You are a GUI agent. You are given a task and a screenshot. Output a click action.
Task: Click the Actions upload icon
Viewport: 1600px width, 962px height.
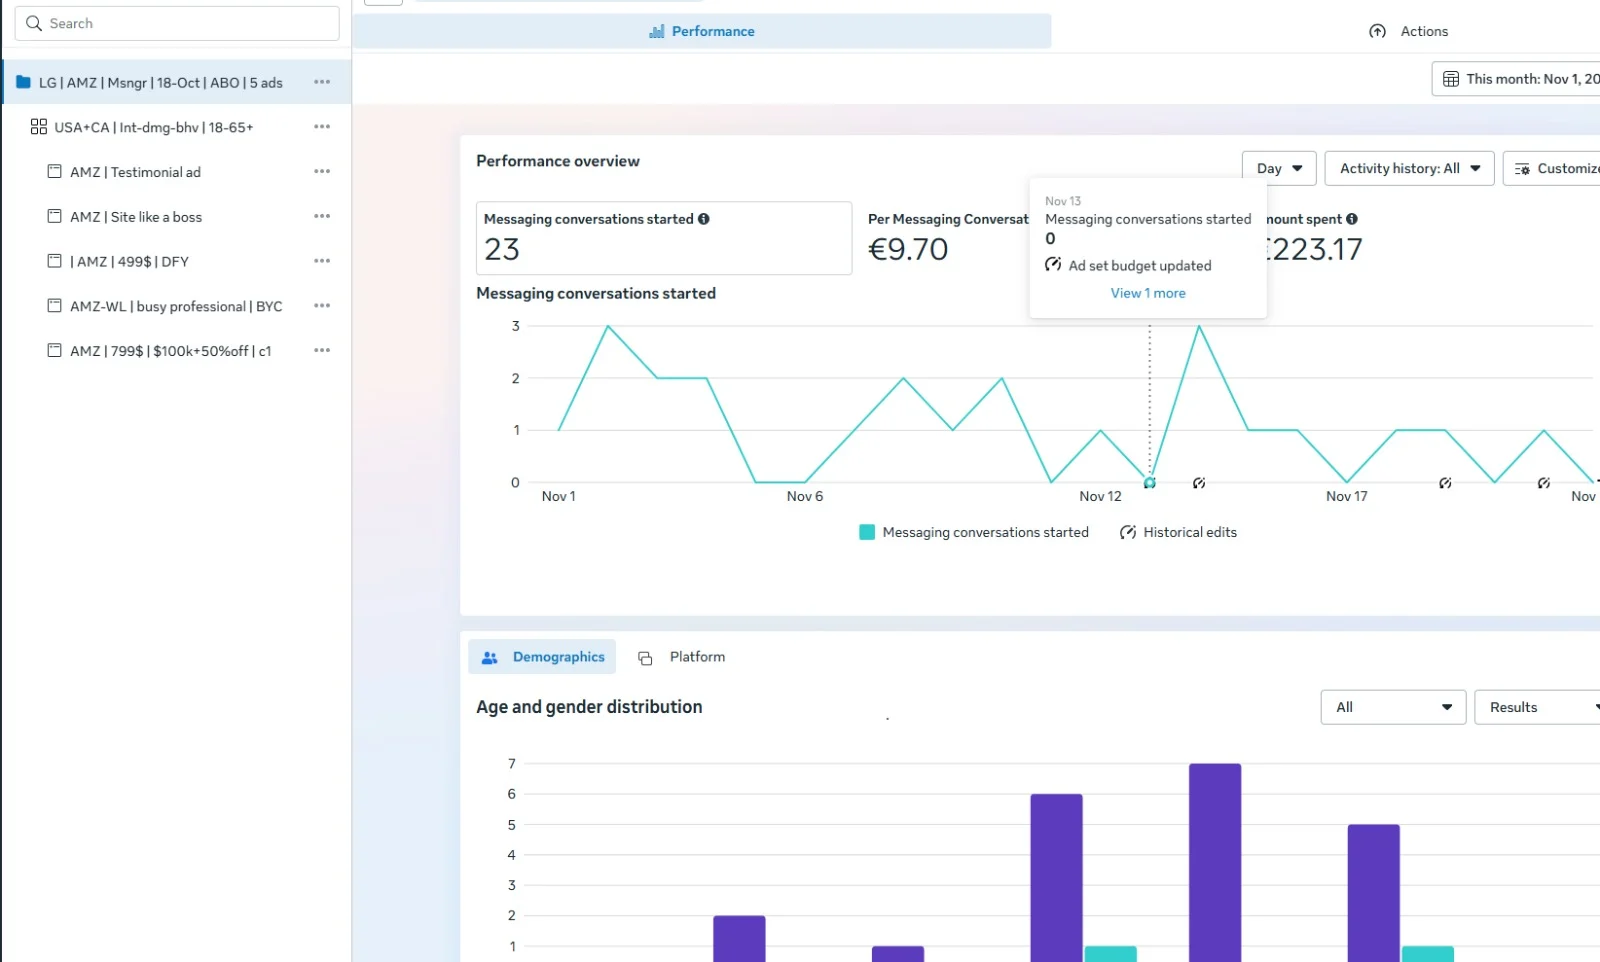click(x=1377, y=31)
